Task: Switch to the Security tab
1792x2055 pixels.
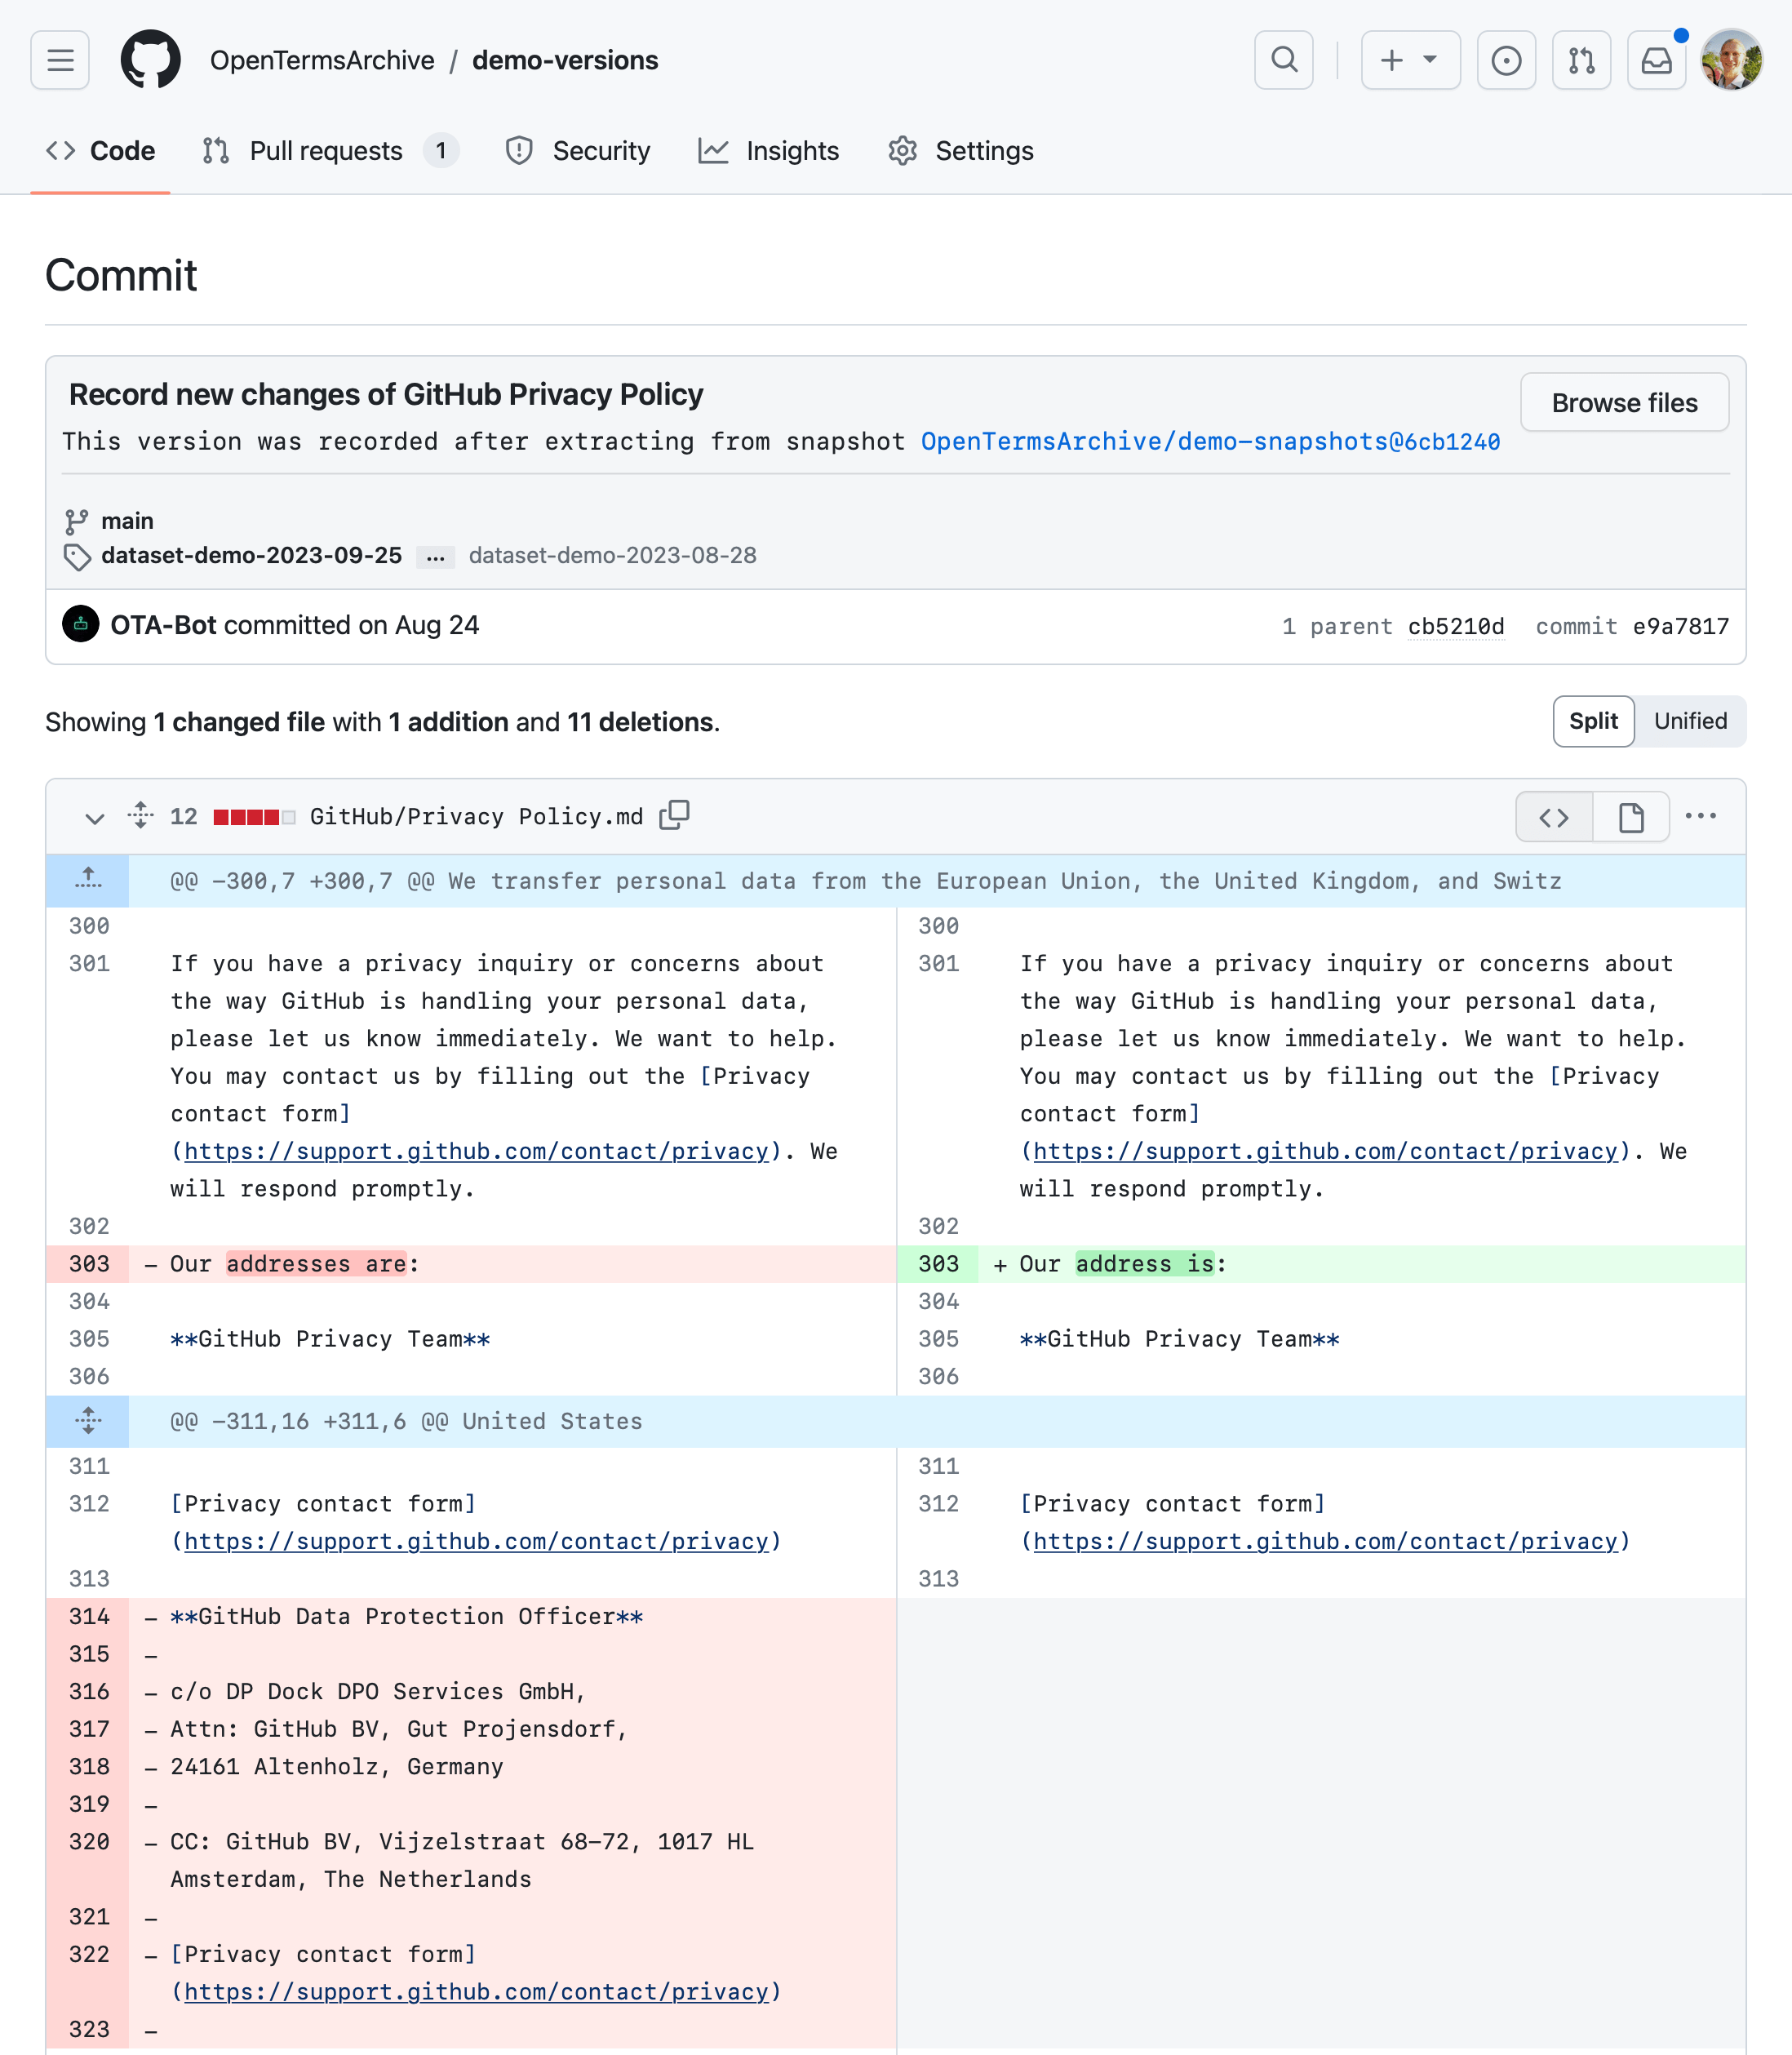Action: coord(578,151)
